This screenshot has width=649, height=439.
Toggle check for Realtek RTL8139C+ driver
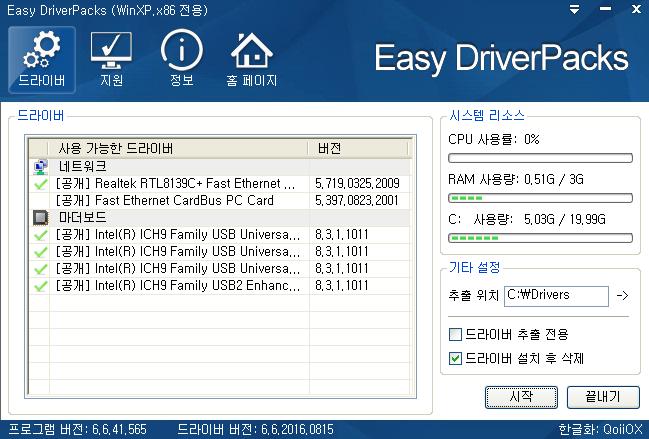click(40, 184)
